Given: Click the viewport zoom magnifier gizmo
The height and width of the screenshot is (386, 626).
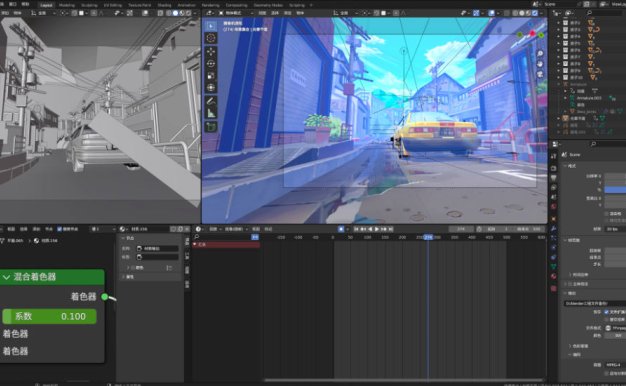Looking at the screenshot, I should (540, 53).
